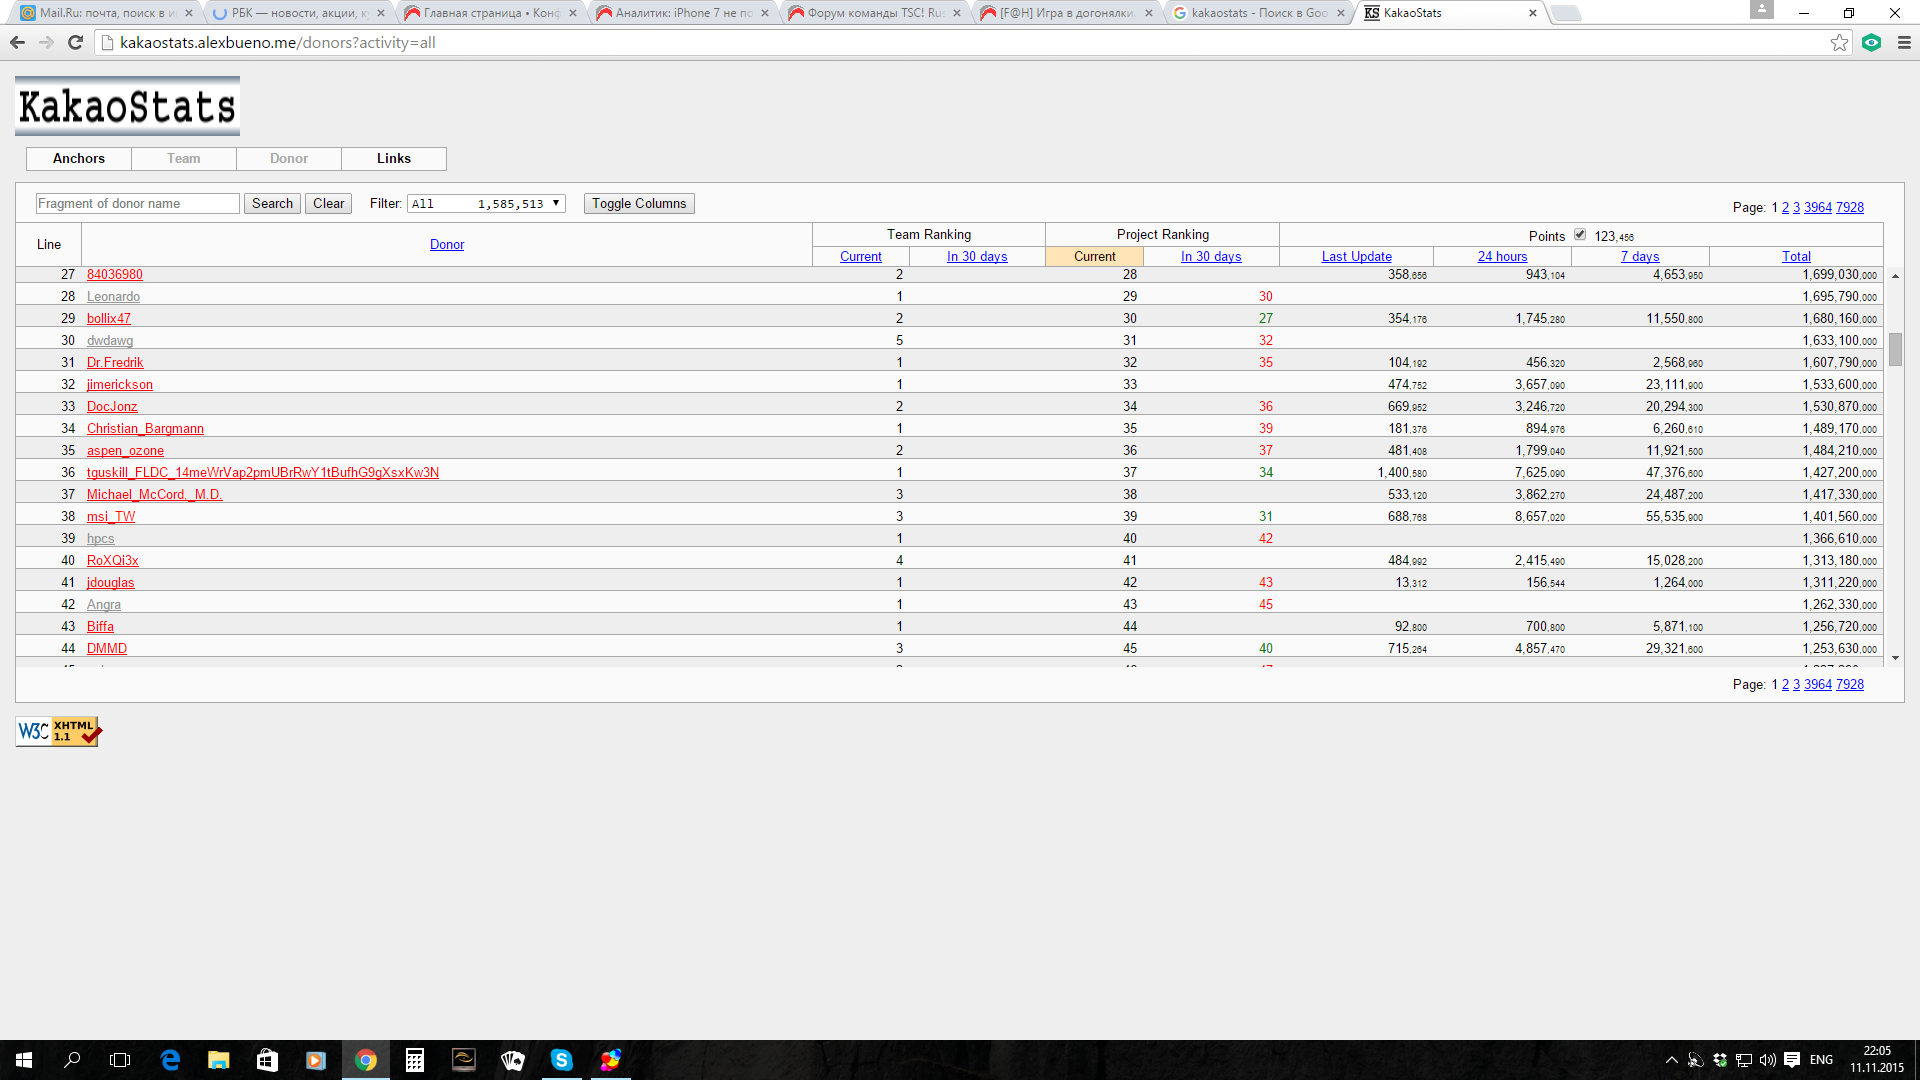Click the browser reload page icon
Viewport: 1920px width, 1080px height.
pyautogui.click(x=75, y=42)
